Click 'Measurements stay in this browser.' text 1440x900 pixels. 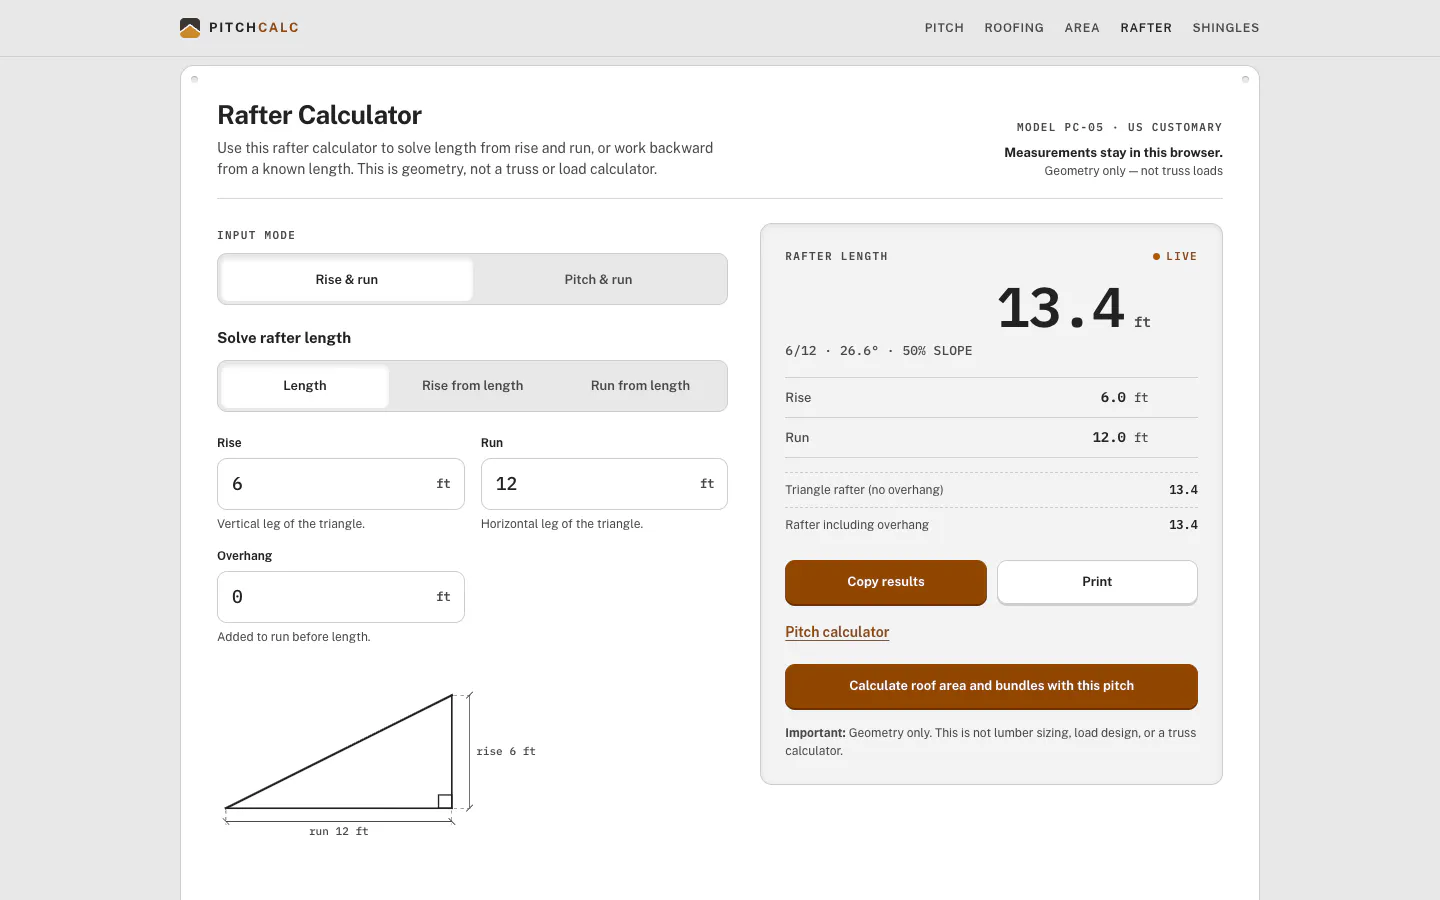point(1113,153)
